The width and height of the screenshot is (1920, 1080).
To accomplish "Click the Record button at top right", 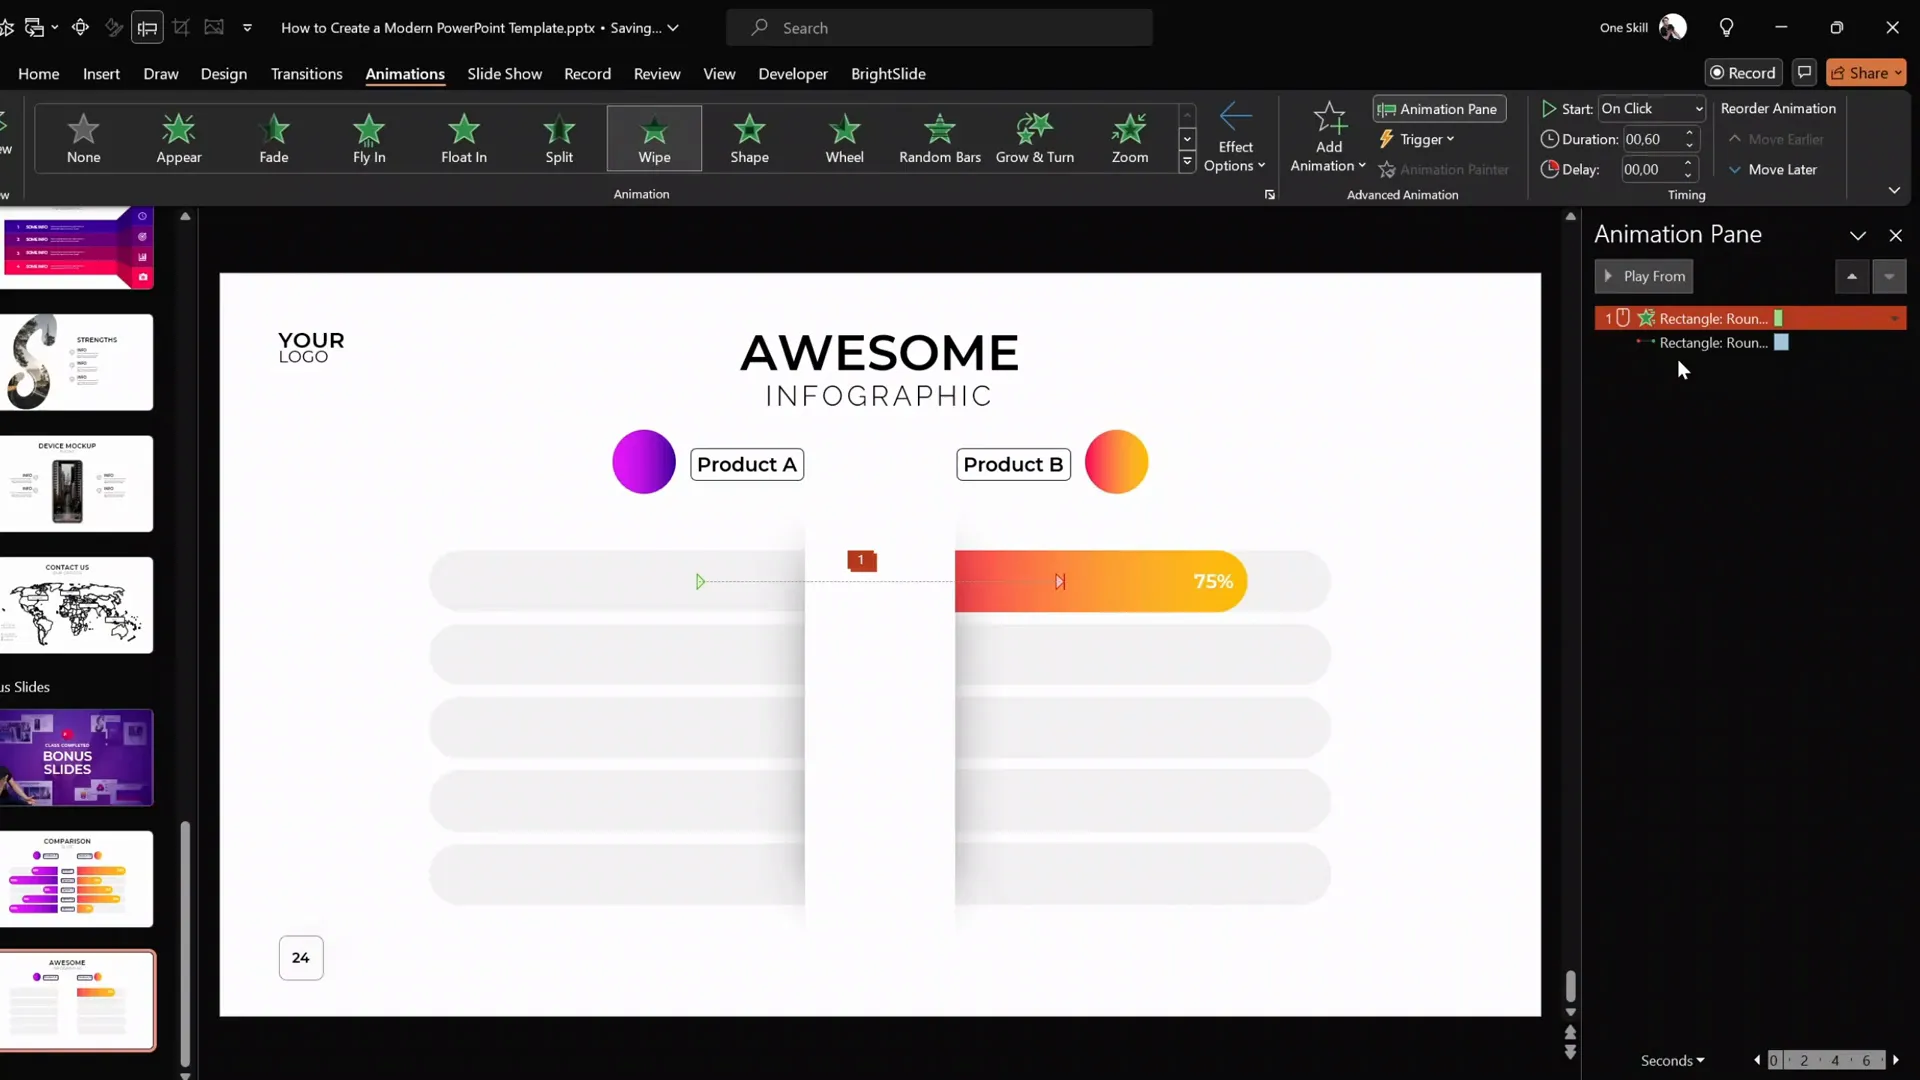I will (1743, 73).
